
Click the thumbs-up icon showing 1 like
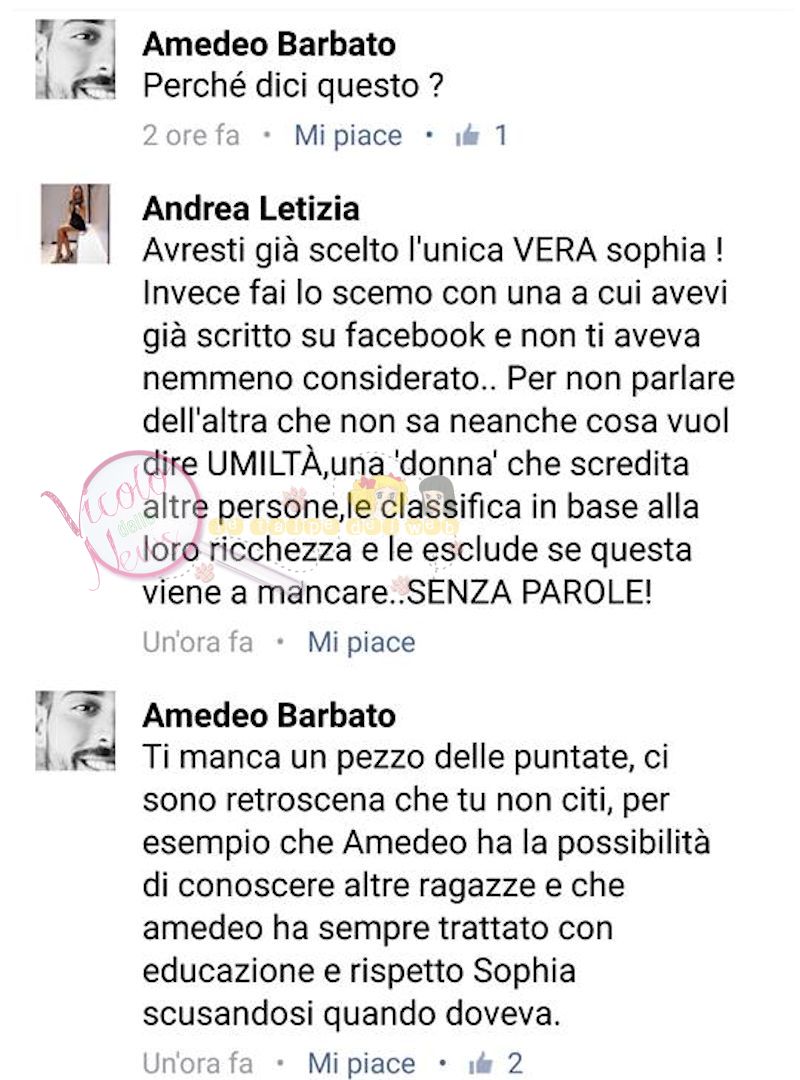point(467,136)
